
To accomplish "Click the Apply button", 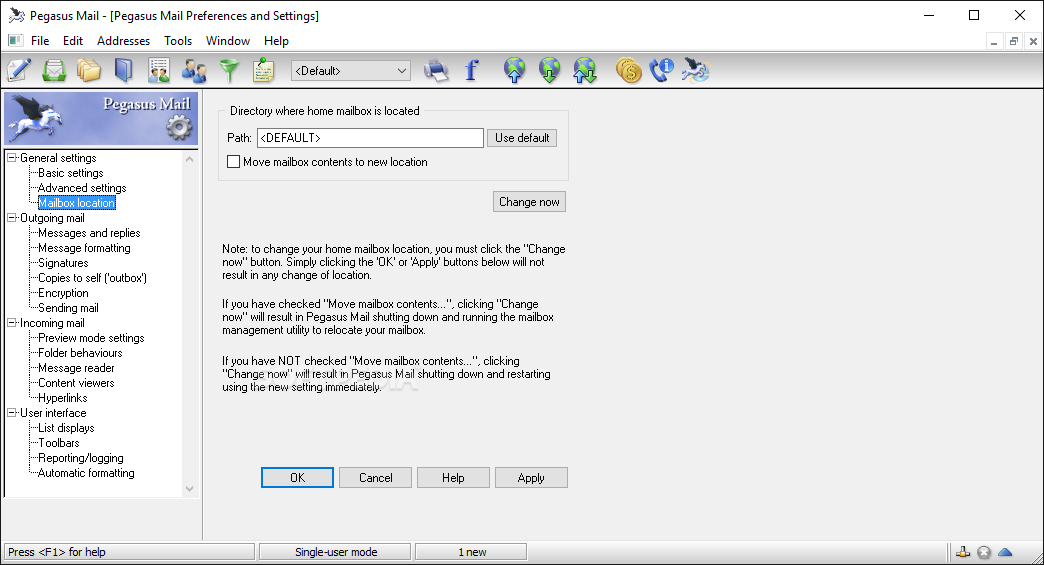I will click(x=531, y=478).
